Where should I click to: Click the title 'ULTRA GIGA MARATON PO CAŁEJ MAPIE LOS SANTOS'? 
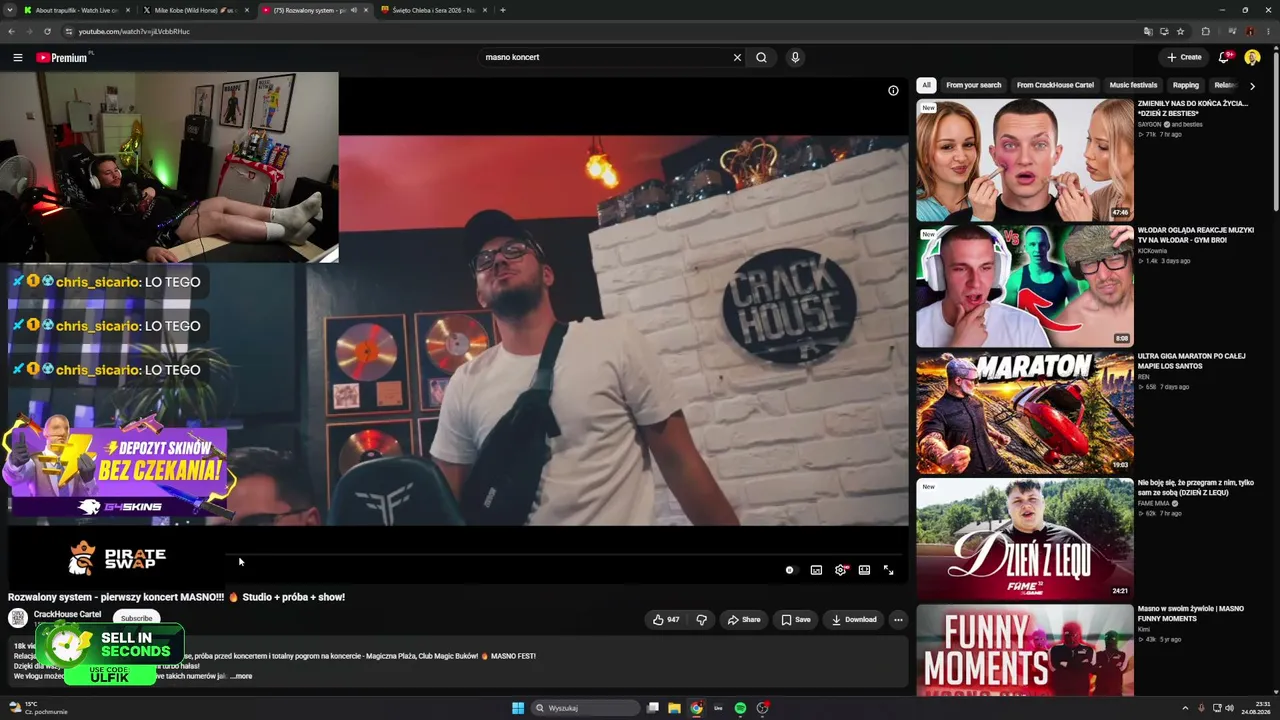click(1192, 361)
